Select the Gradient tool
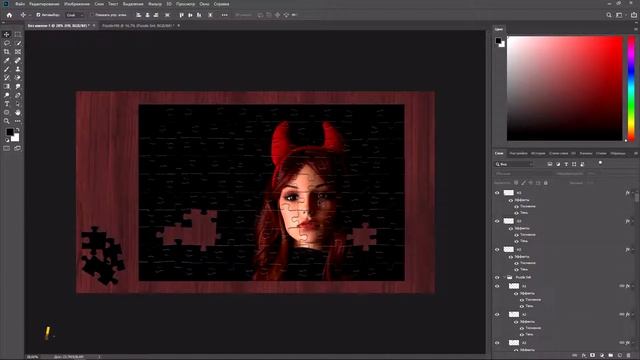This screenshot has width=640, height=360. 7,87
